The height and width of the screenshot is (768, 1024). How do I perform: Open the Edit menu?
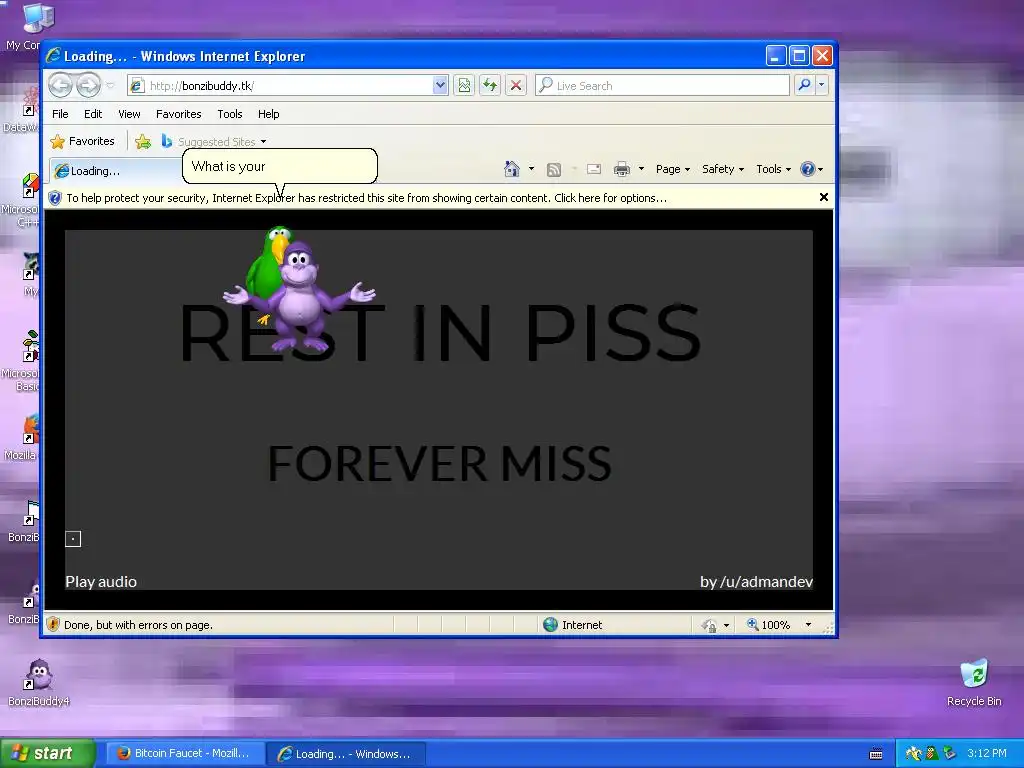click(93, 114)
